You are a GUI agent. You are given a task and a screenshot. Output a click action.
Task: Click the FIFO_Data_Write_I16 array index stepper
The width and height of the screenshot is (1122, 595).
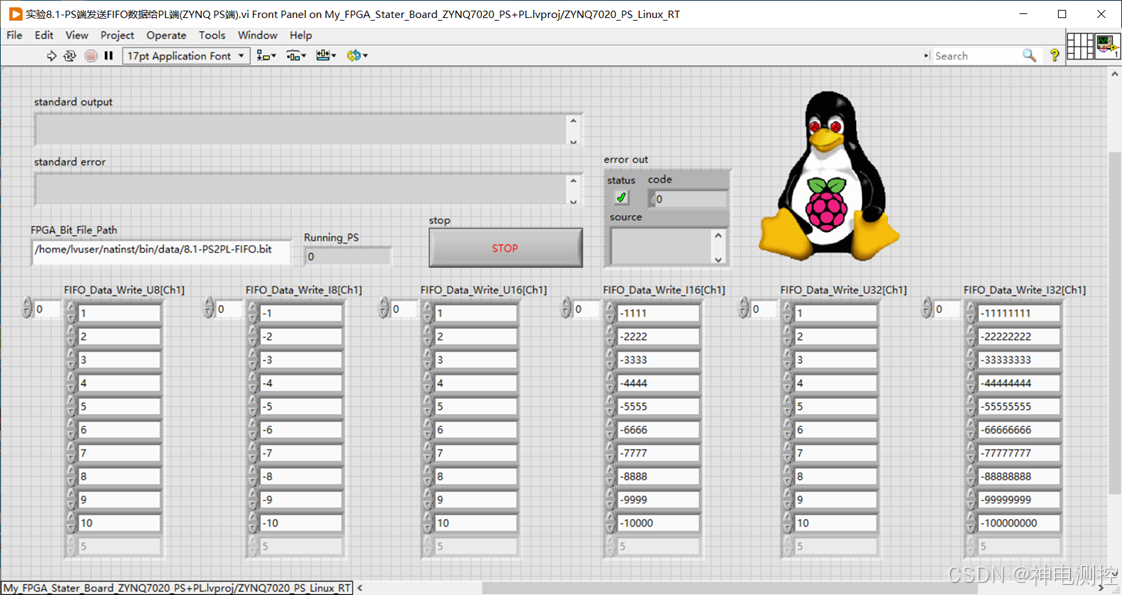pos(566,308)
